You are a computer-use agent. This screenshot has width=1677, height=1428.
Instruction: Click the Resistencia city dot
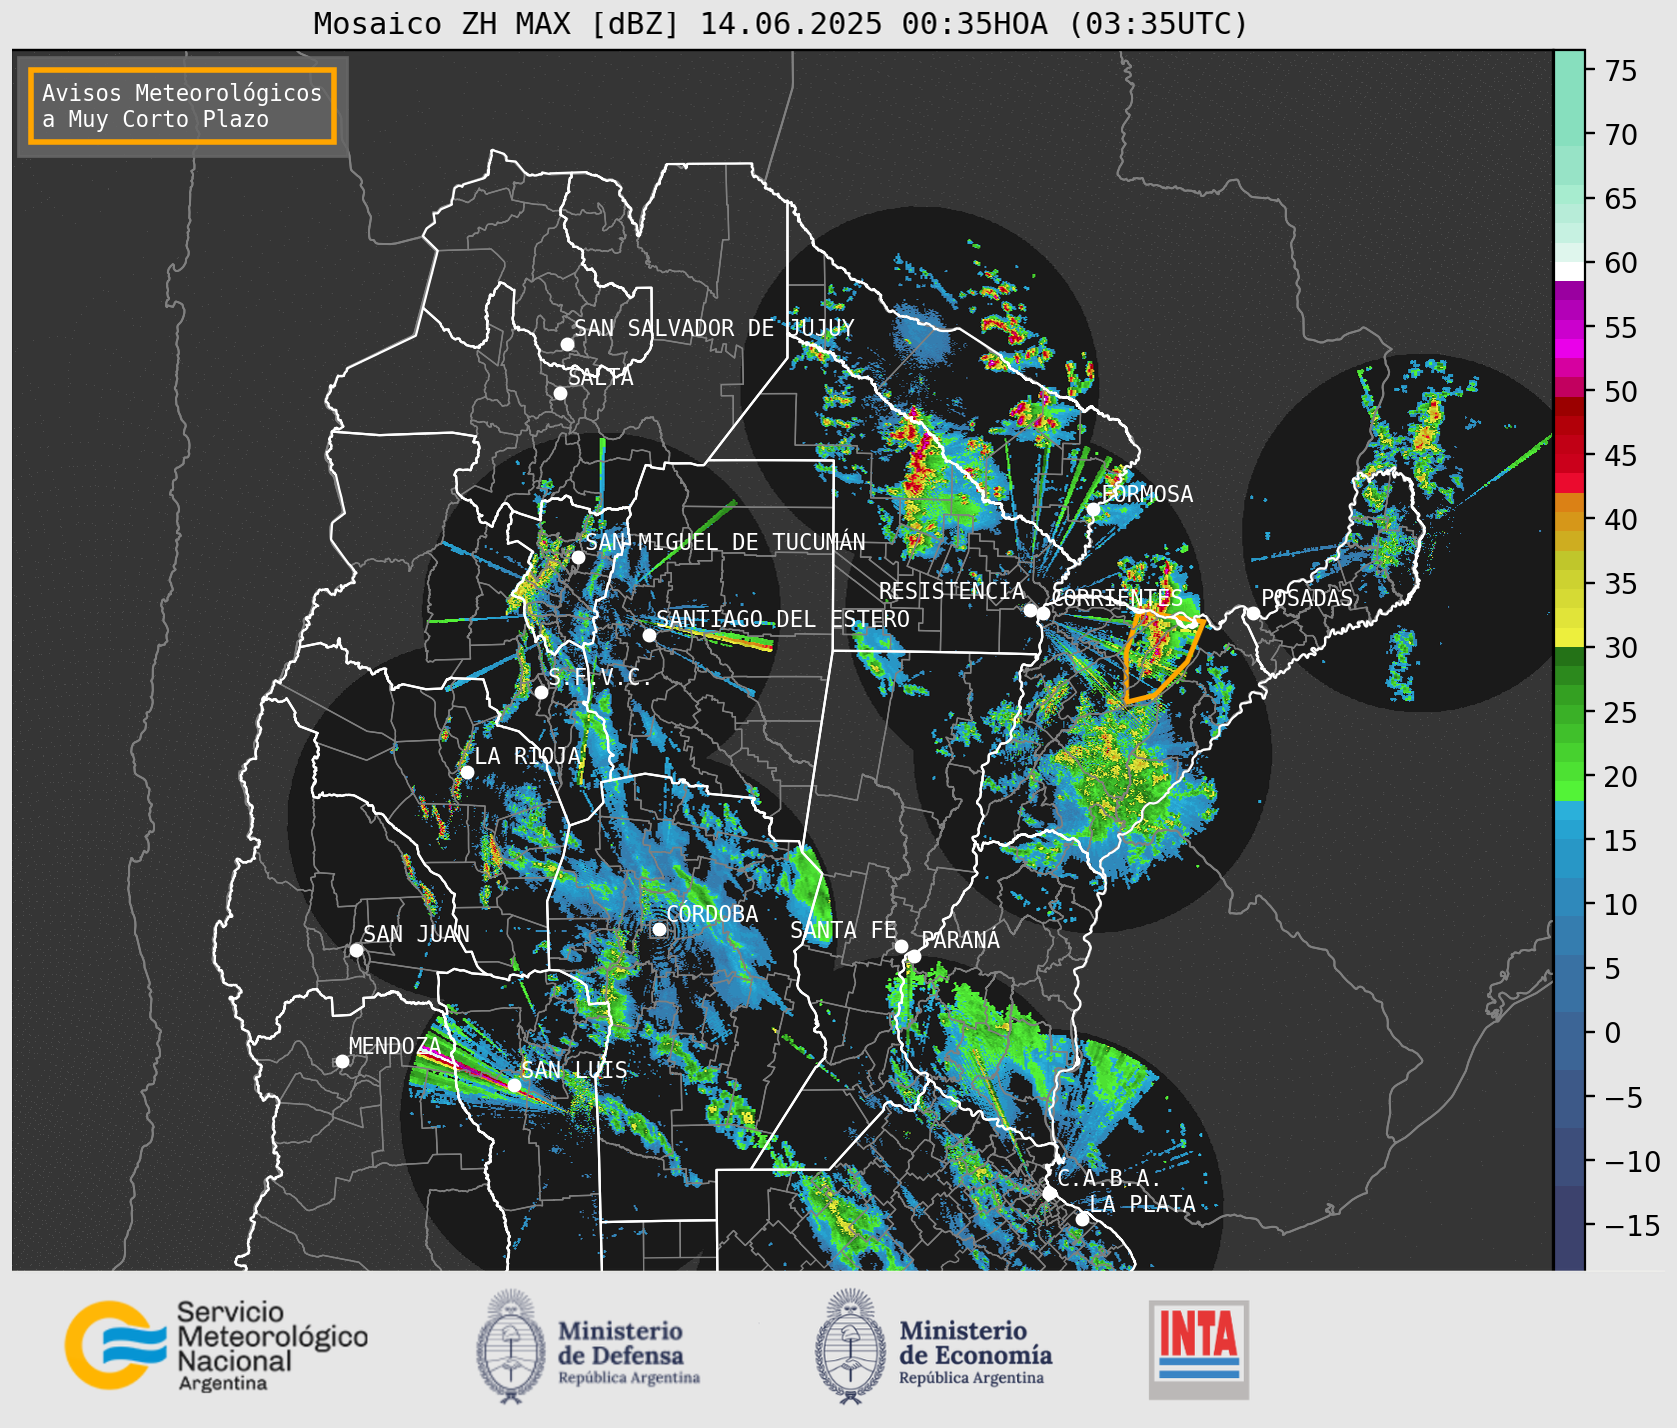(x=1030, y=609)
